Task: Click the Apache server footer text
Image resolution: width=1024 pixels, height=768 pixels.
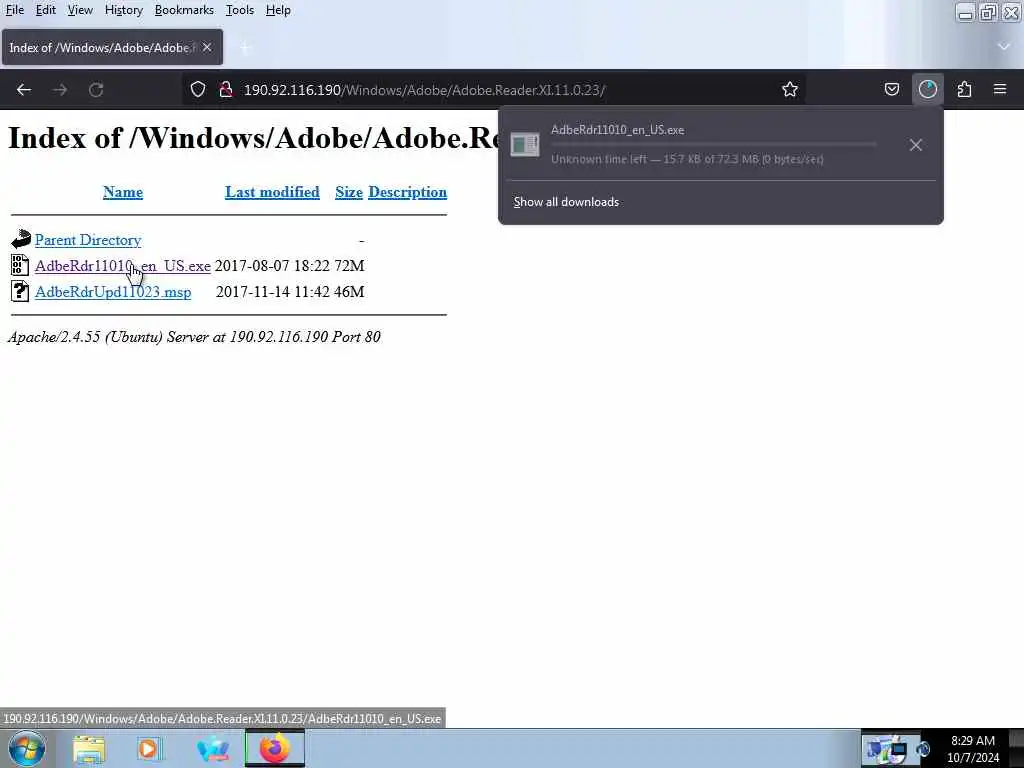Action: pos(194,337)
